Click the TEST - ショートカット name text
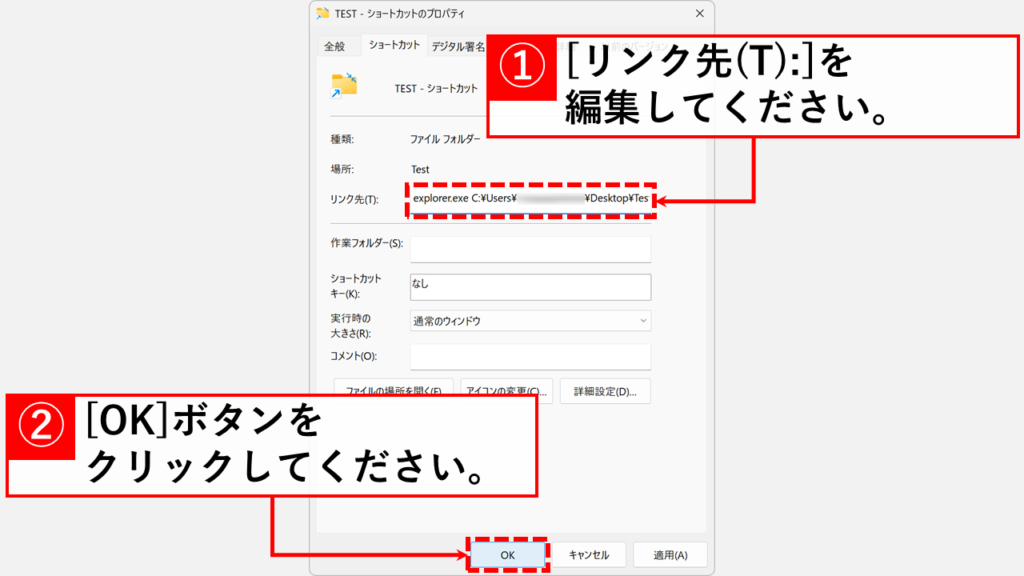The height and width of the screenshot is (576, 1024). coord(436,88)
